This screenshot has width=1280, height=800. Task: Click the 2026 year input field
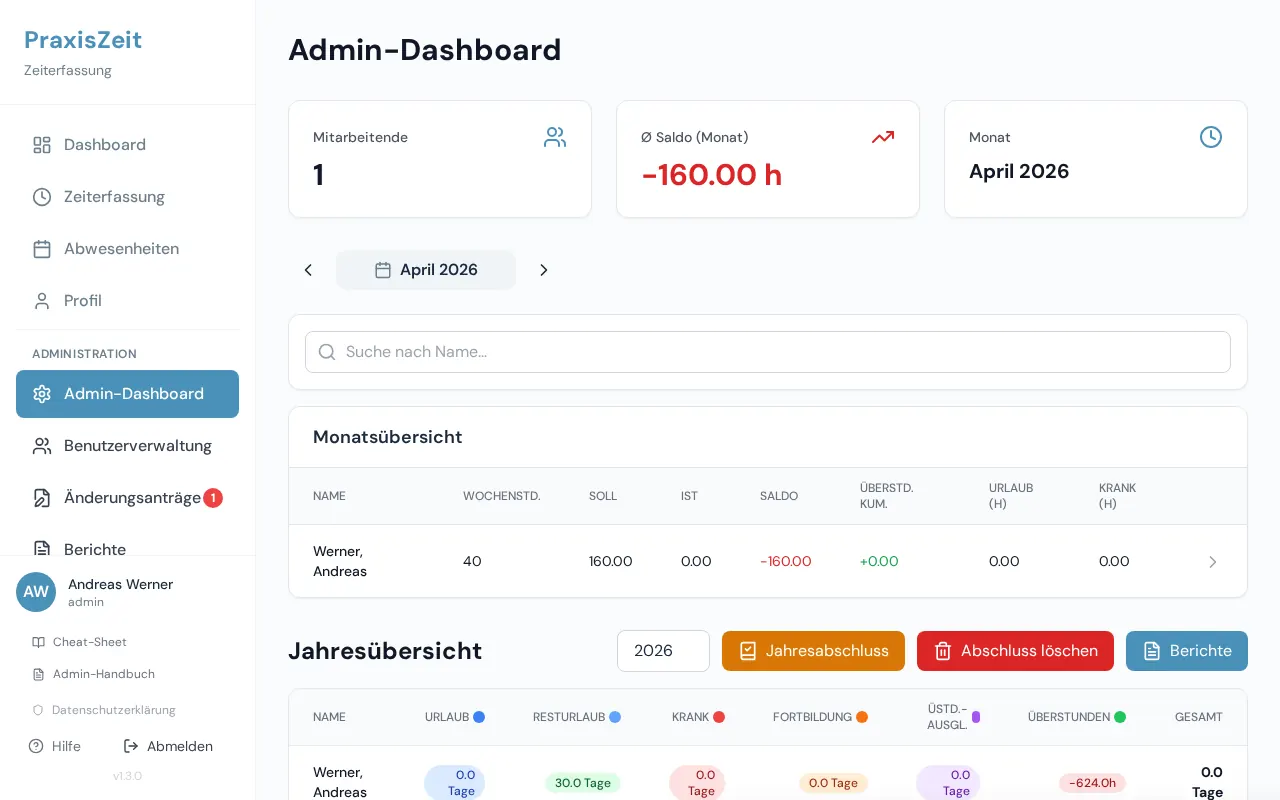(663, 651)
